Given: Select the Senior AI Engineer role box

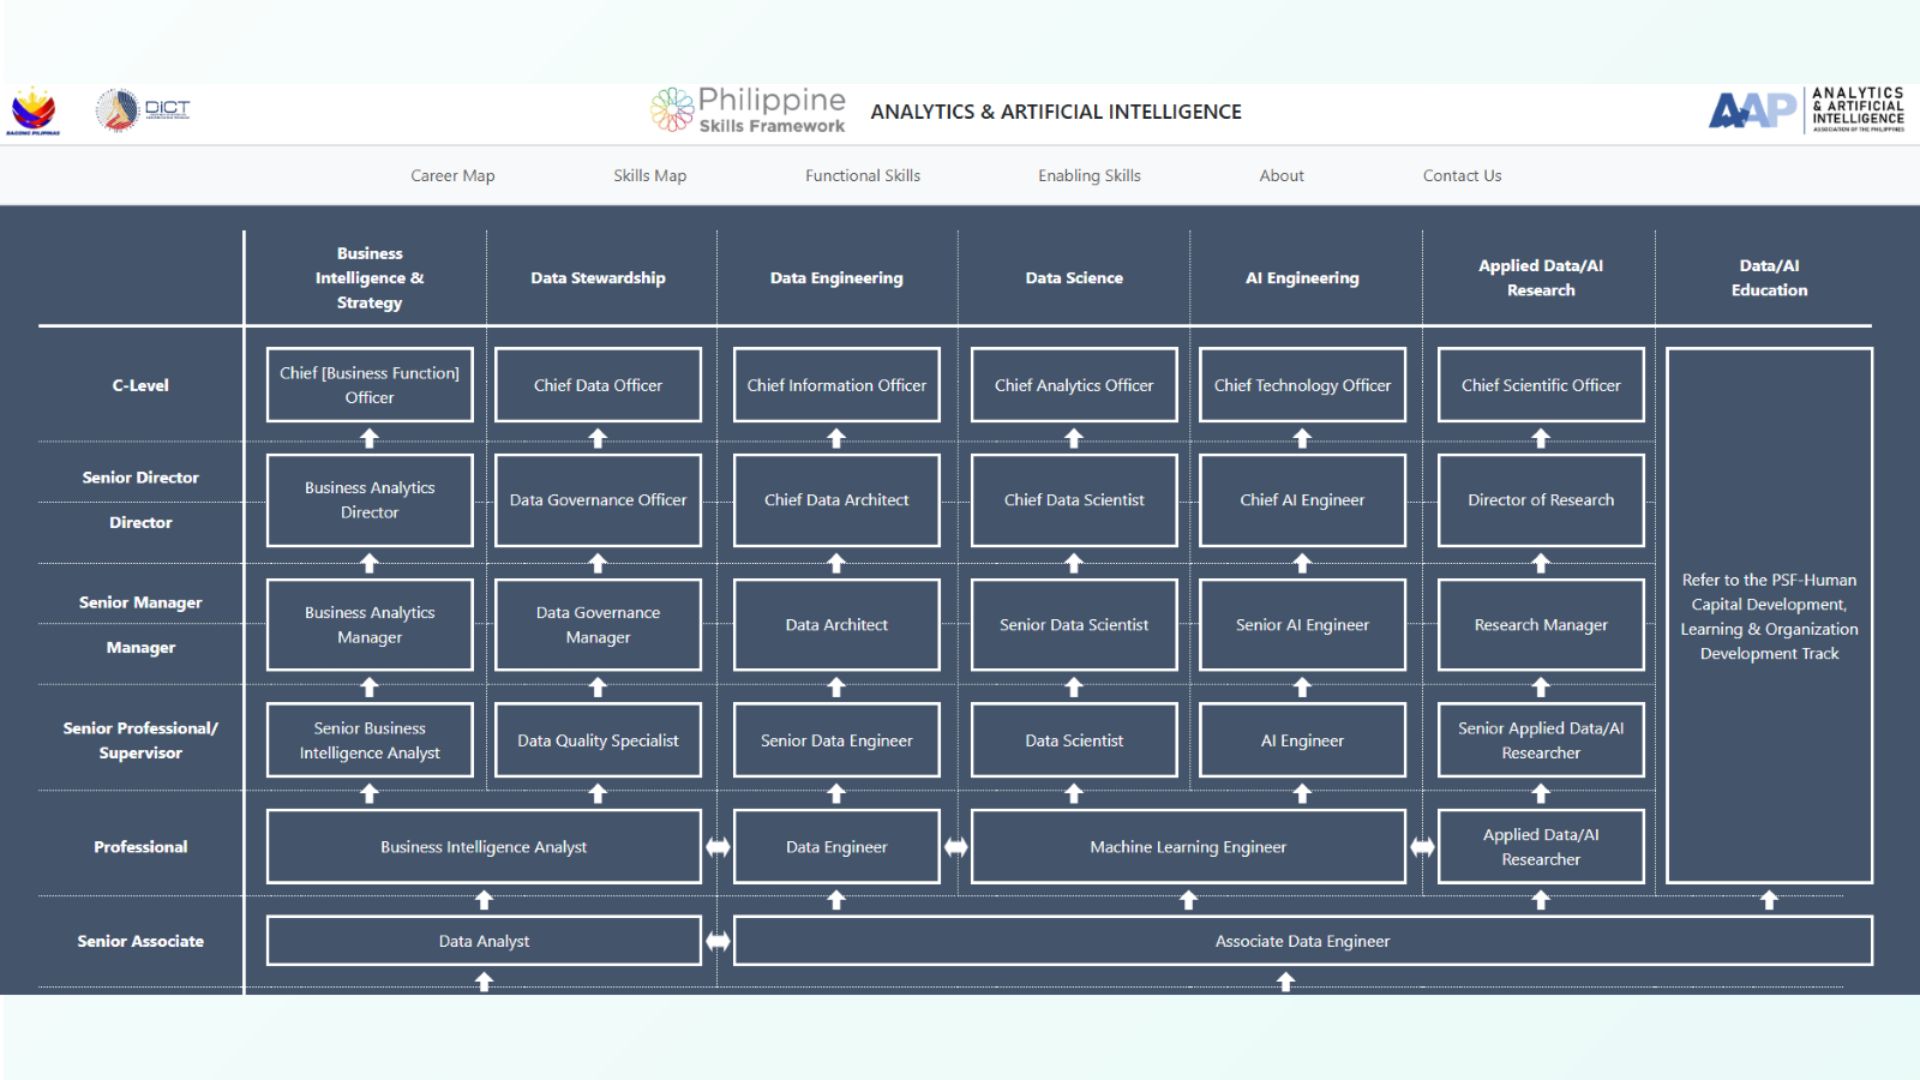Looking at the screenshot, I should click(1302, 625).
